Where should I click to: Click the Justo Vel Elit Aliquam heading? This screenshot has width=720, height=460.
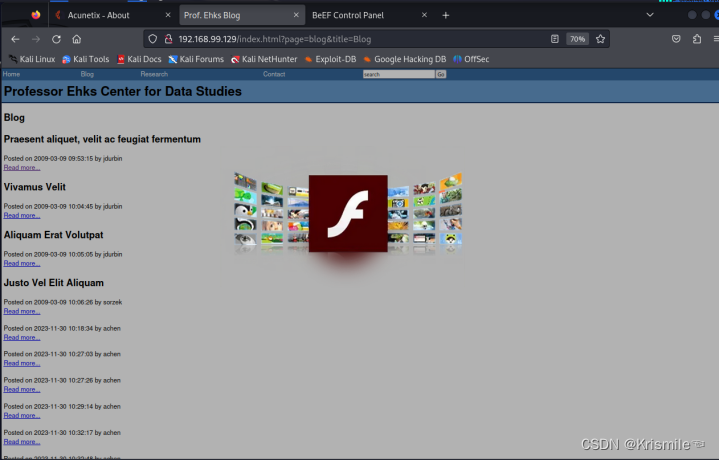point(54,283)
